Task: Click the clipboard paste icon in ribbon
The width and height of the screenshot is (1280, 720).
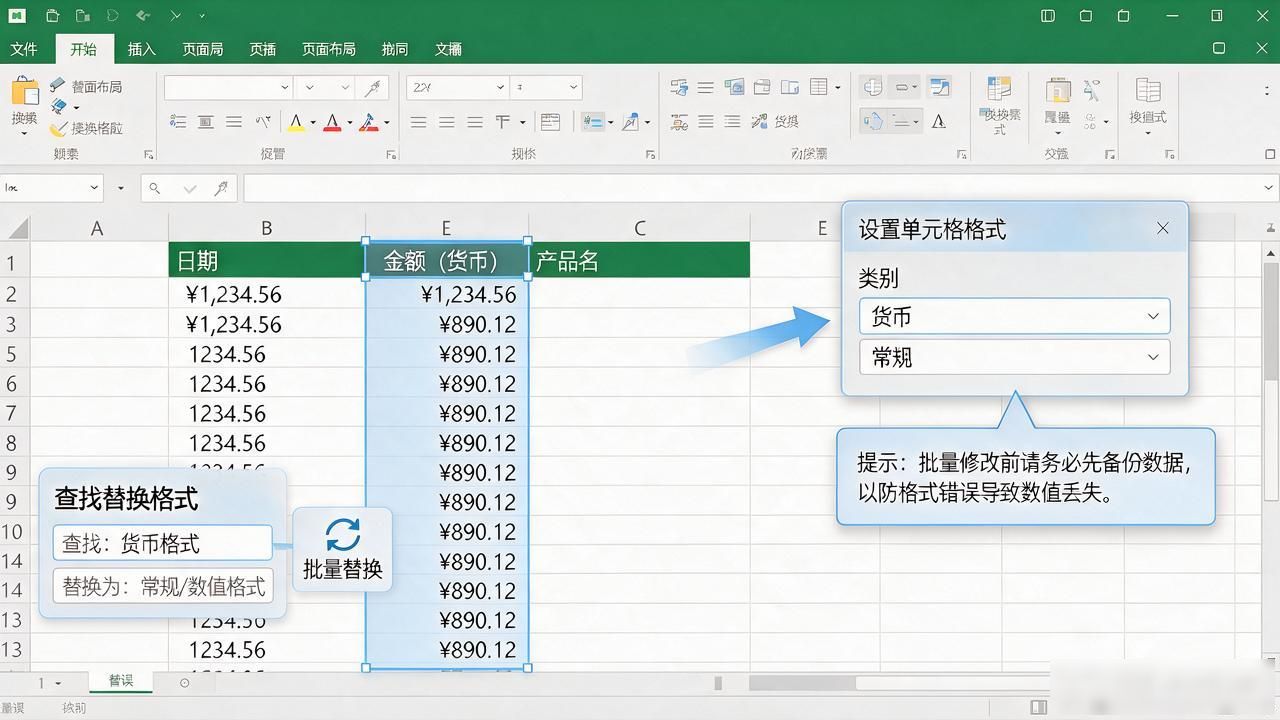Action: click(x=25, y=90)
